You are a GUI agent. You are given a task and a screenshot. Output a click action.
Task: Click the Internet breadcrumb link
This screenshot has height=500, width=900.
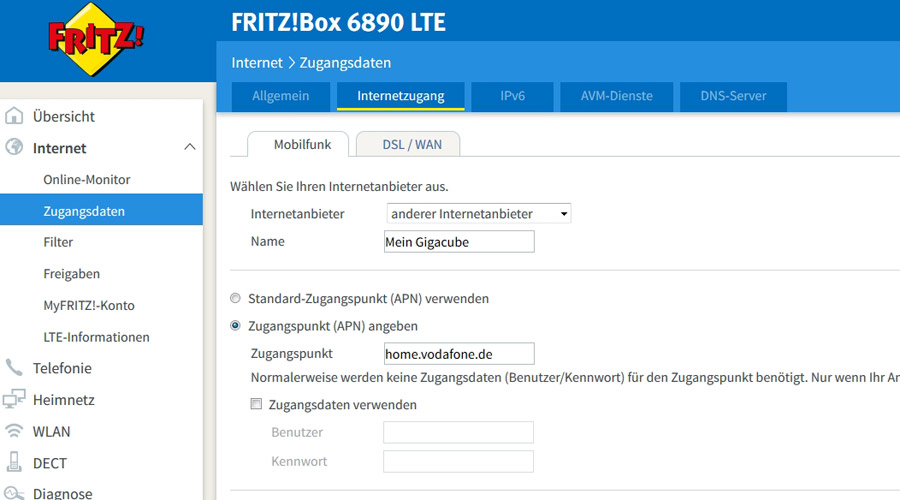(257, 63)
